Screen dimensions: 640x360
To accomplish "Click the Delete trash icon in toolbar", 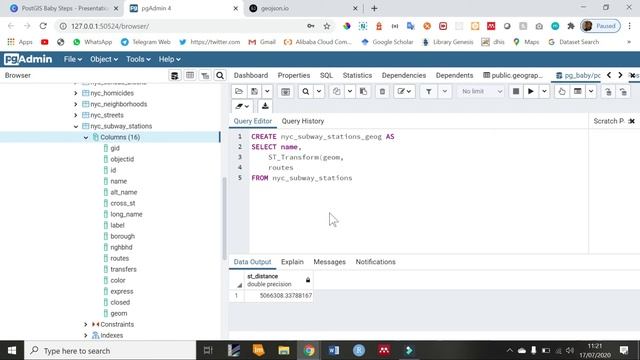I will pos(382,91).
